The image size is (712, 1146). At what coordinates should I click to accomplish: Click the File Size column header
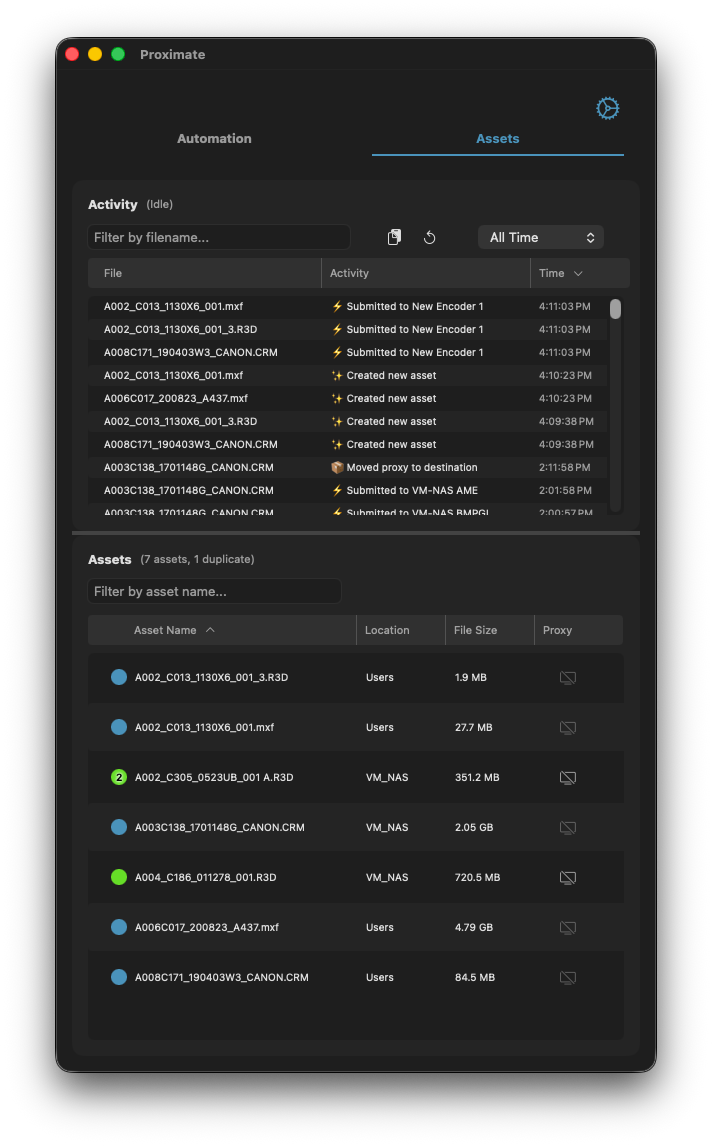[x=478, y=630]
